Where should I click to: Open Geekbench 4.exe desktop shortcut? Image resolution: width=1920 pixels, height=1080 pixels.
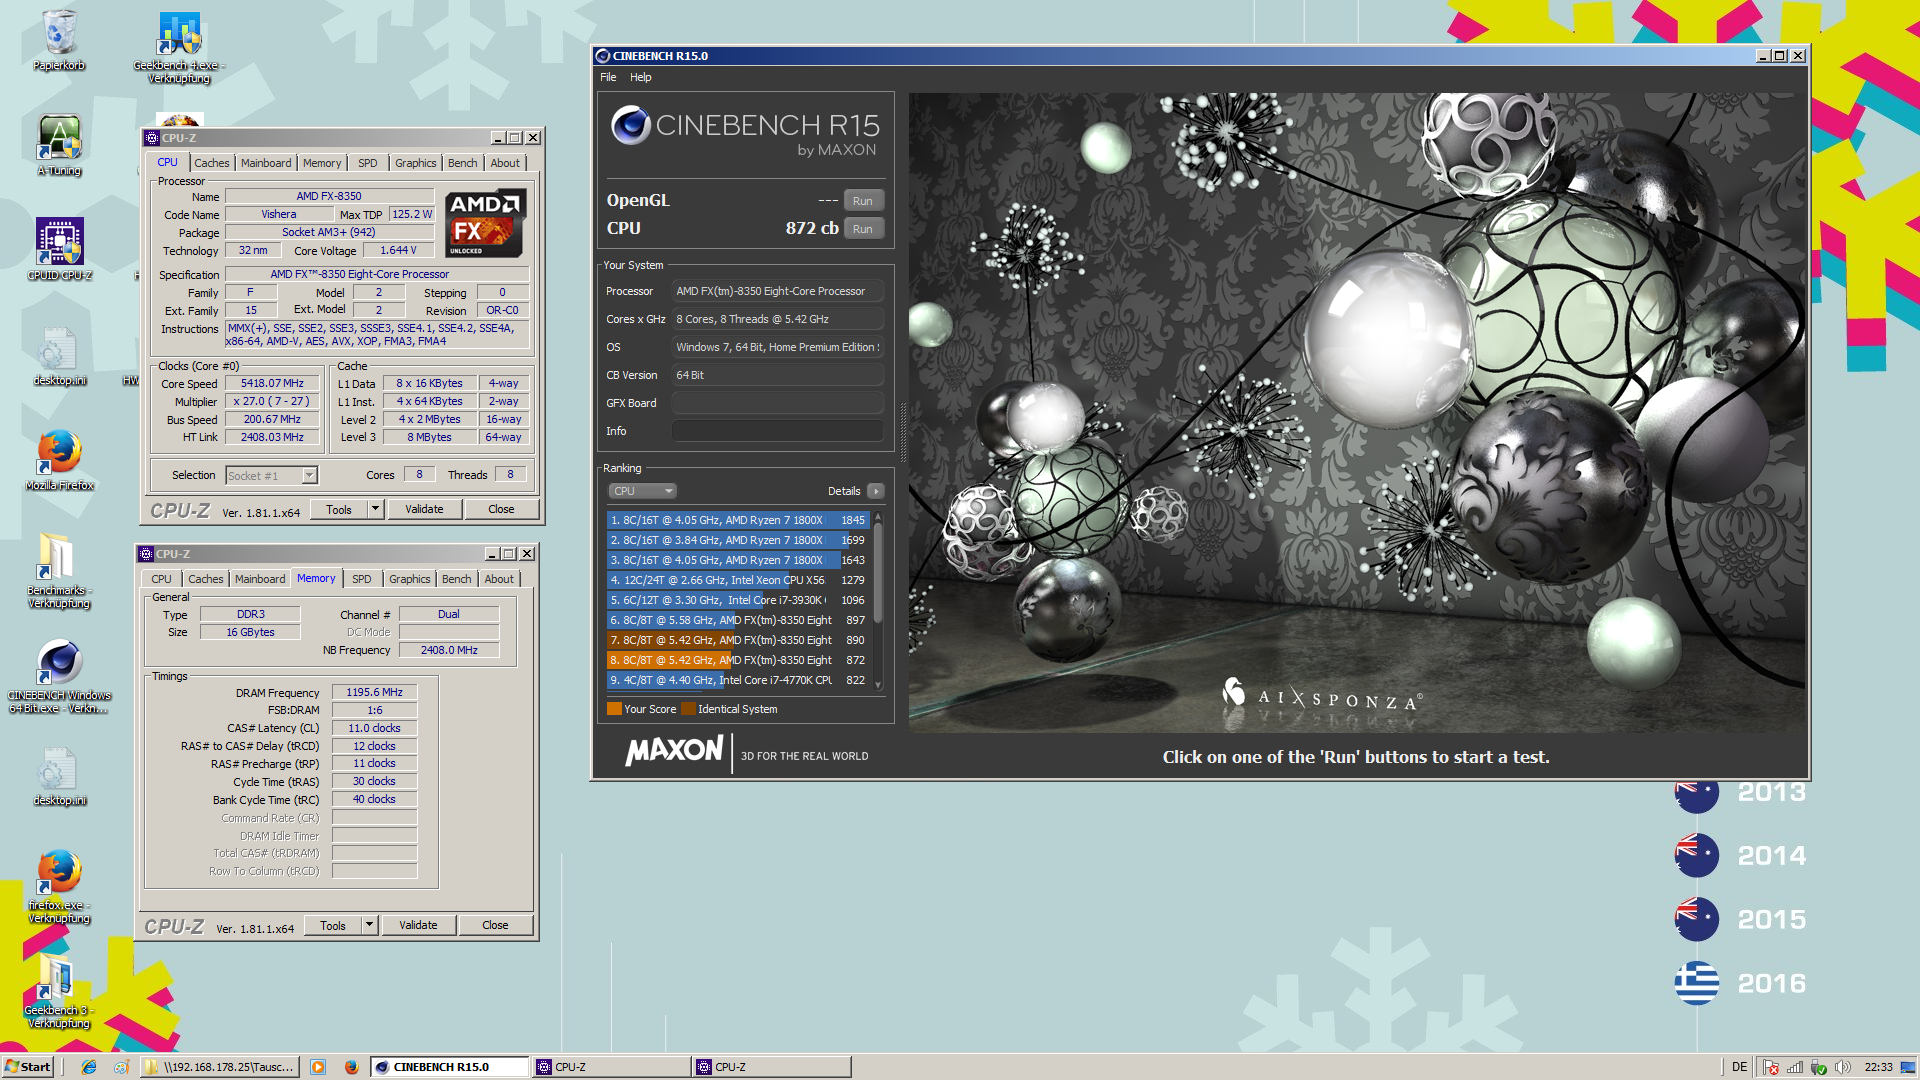(179, 47)
